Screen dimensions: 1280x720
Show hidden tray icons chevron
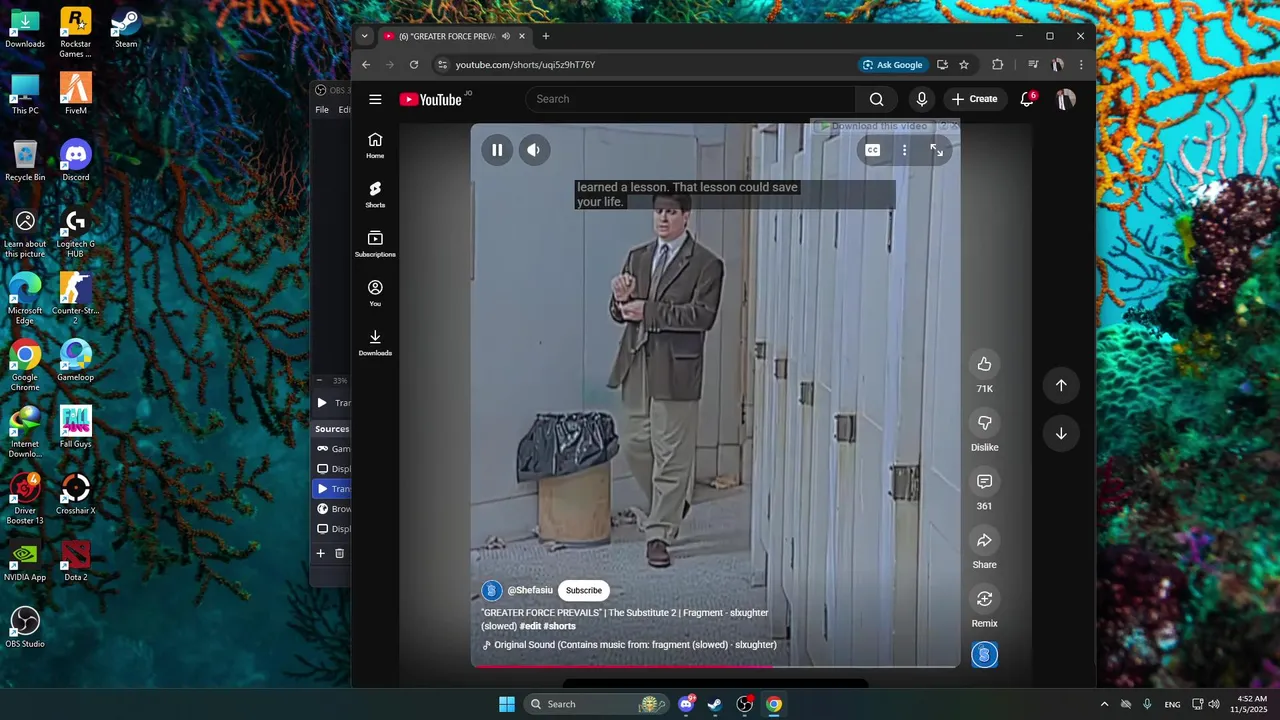coord(1104,704)
